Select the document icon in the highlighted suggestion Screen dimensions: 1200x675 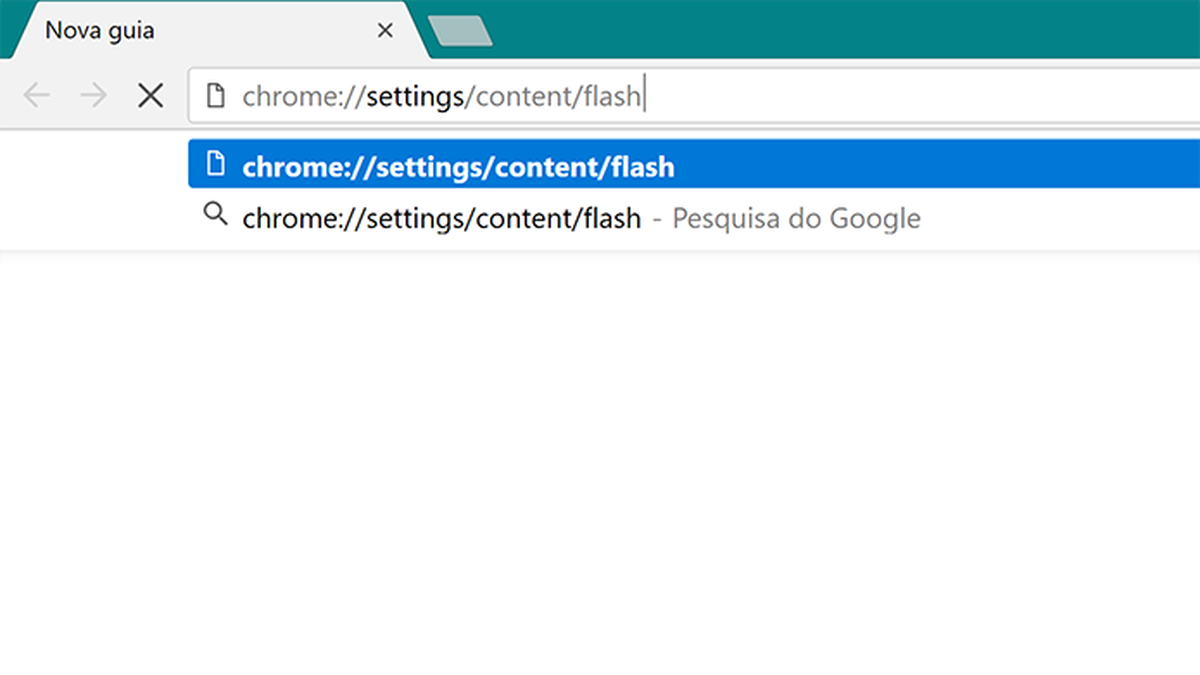213,164
